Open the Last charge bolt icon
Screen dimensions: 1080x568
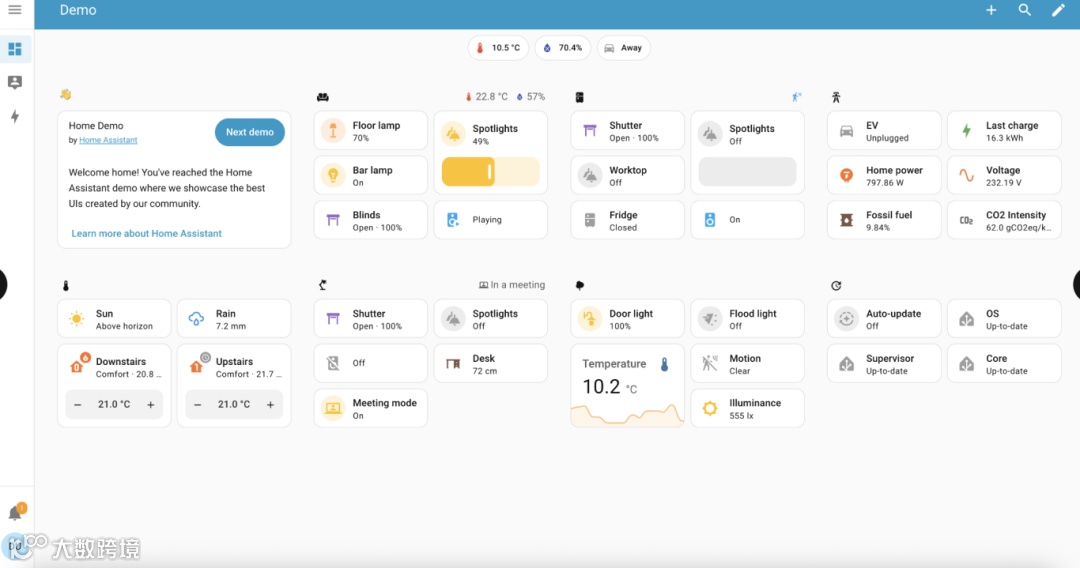tap(966, 131)
